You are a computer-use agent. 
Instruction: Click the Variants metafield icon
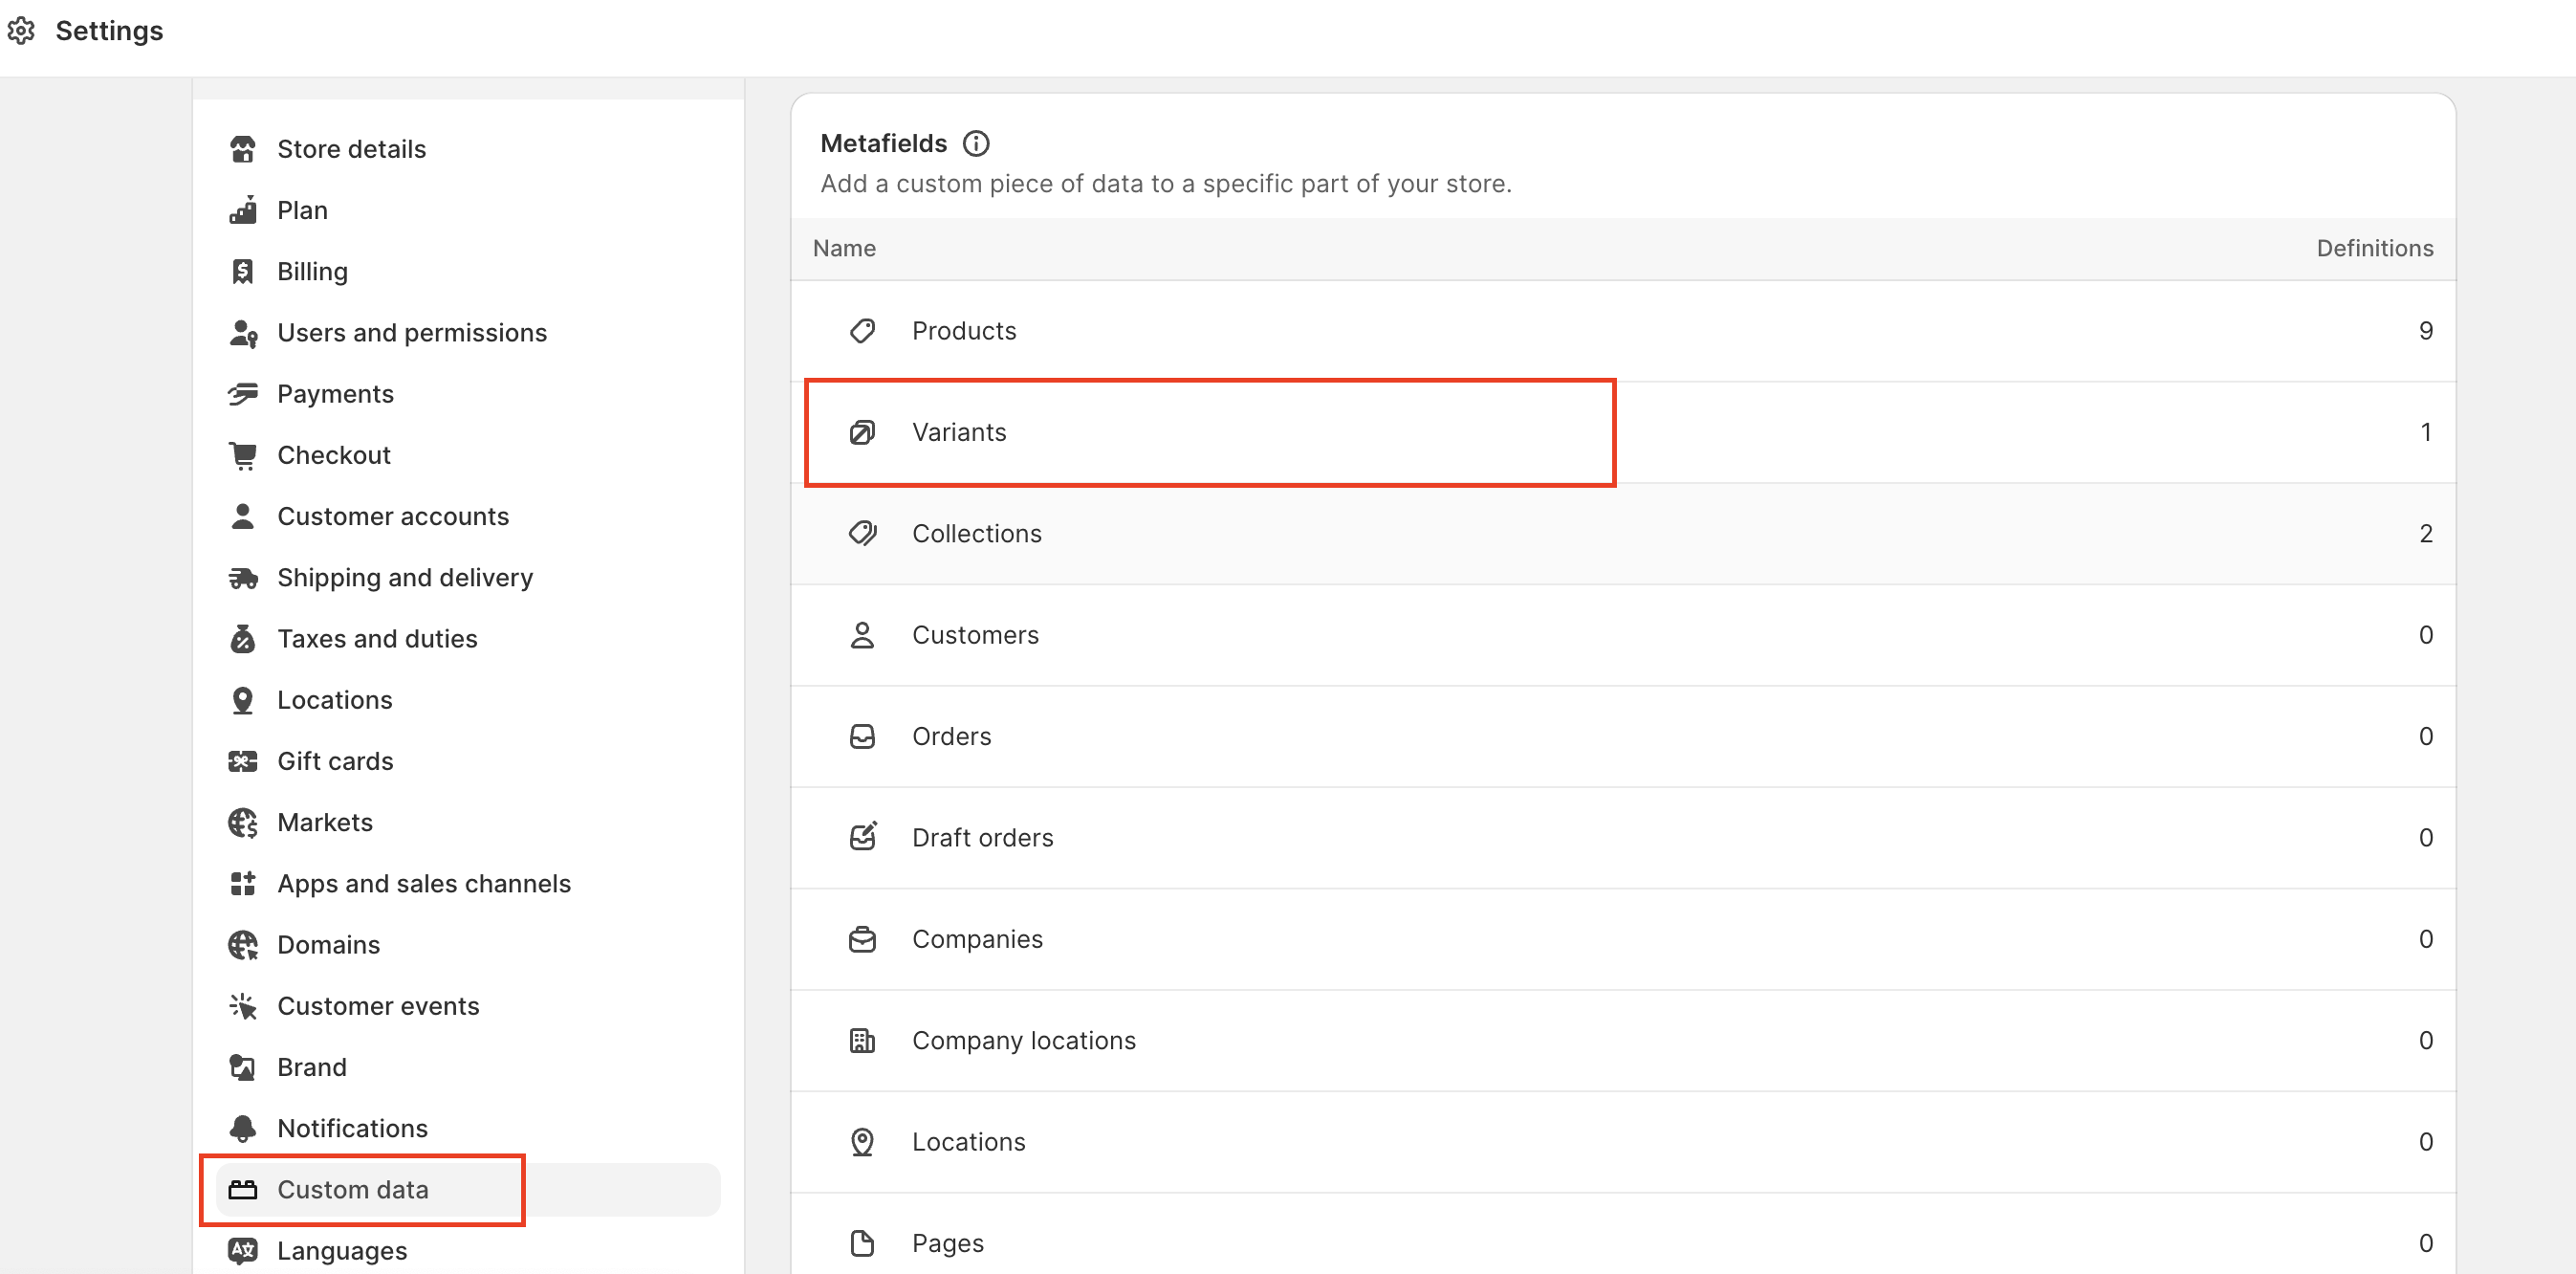tap(862, 432)
